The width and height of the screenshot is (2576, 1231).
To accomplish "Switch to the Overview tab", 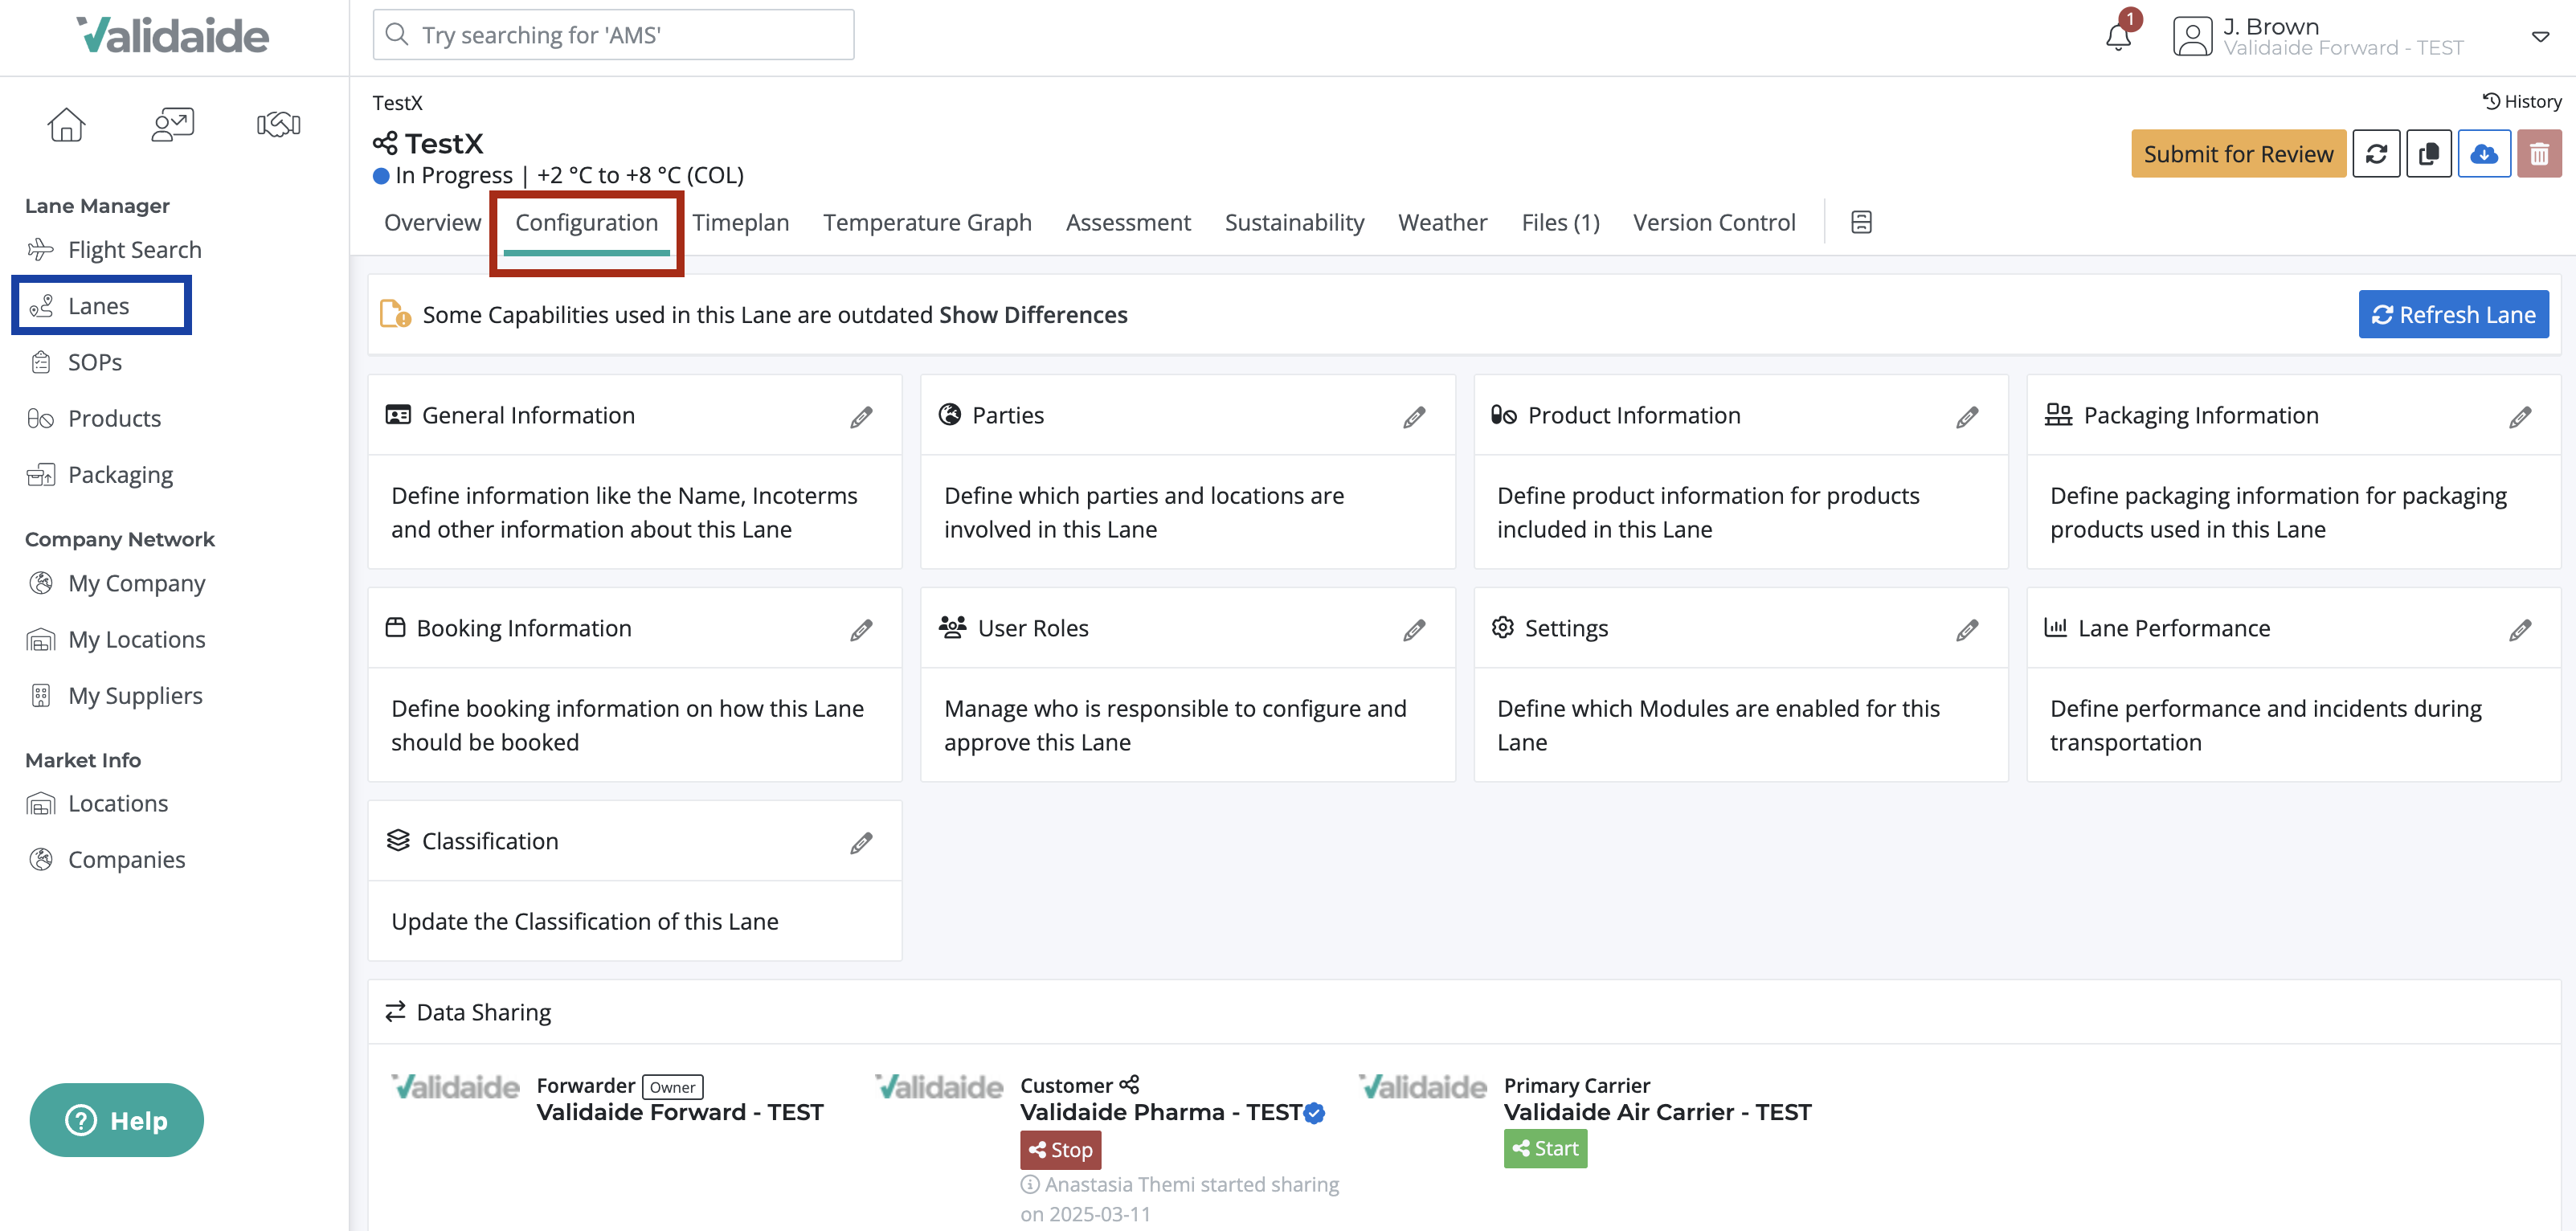I will tap(432, 222).
